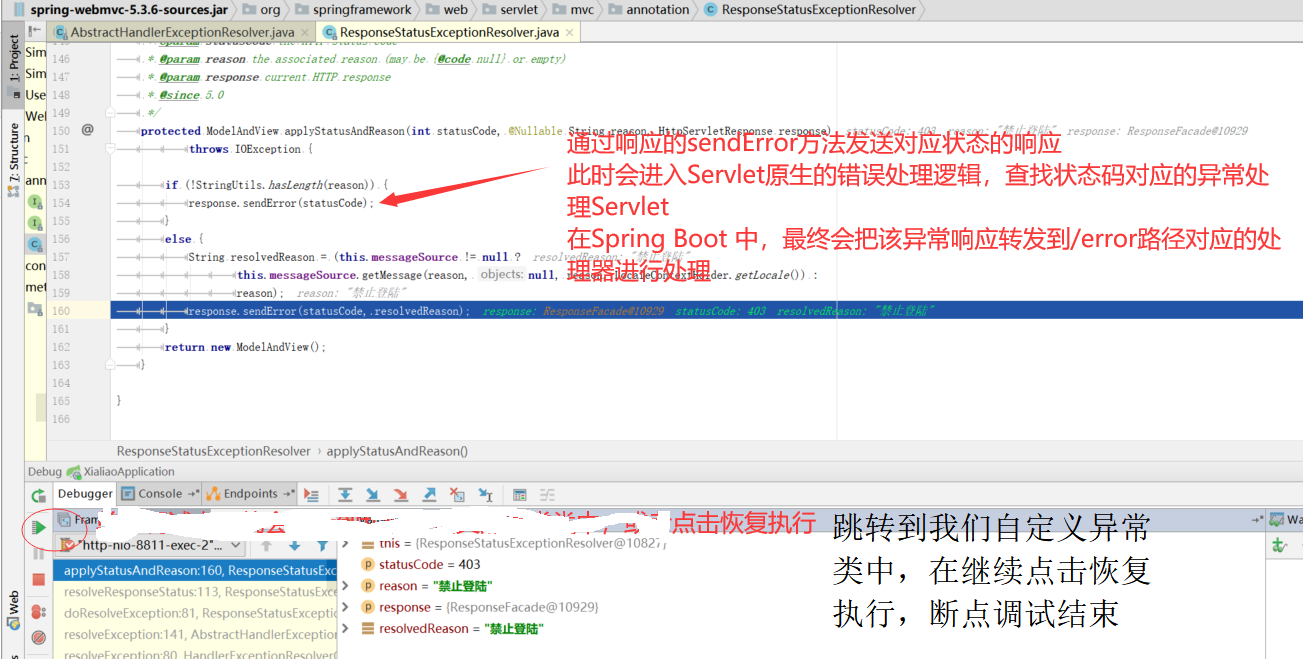This screenshot has width=1303, height=659.
Task: Rerun XialiaoApplication debug session
Action: tap(38, 495)
